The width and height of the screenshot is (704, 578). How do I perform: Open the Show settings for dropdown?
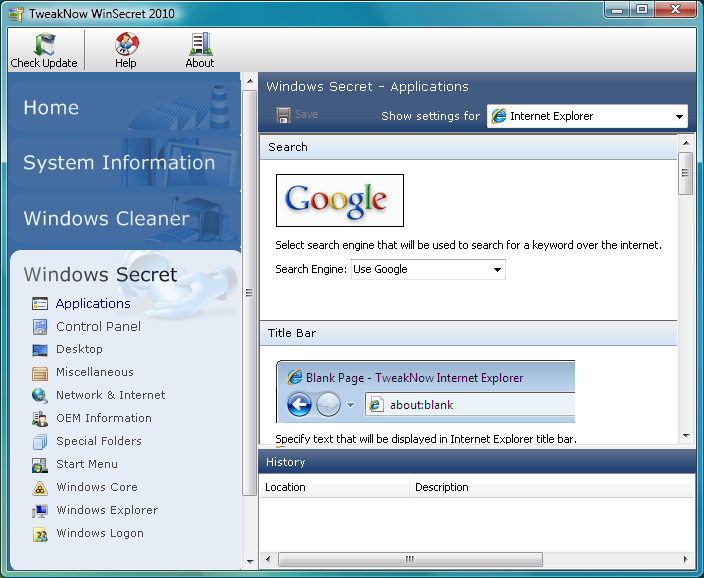point(587,116)
